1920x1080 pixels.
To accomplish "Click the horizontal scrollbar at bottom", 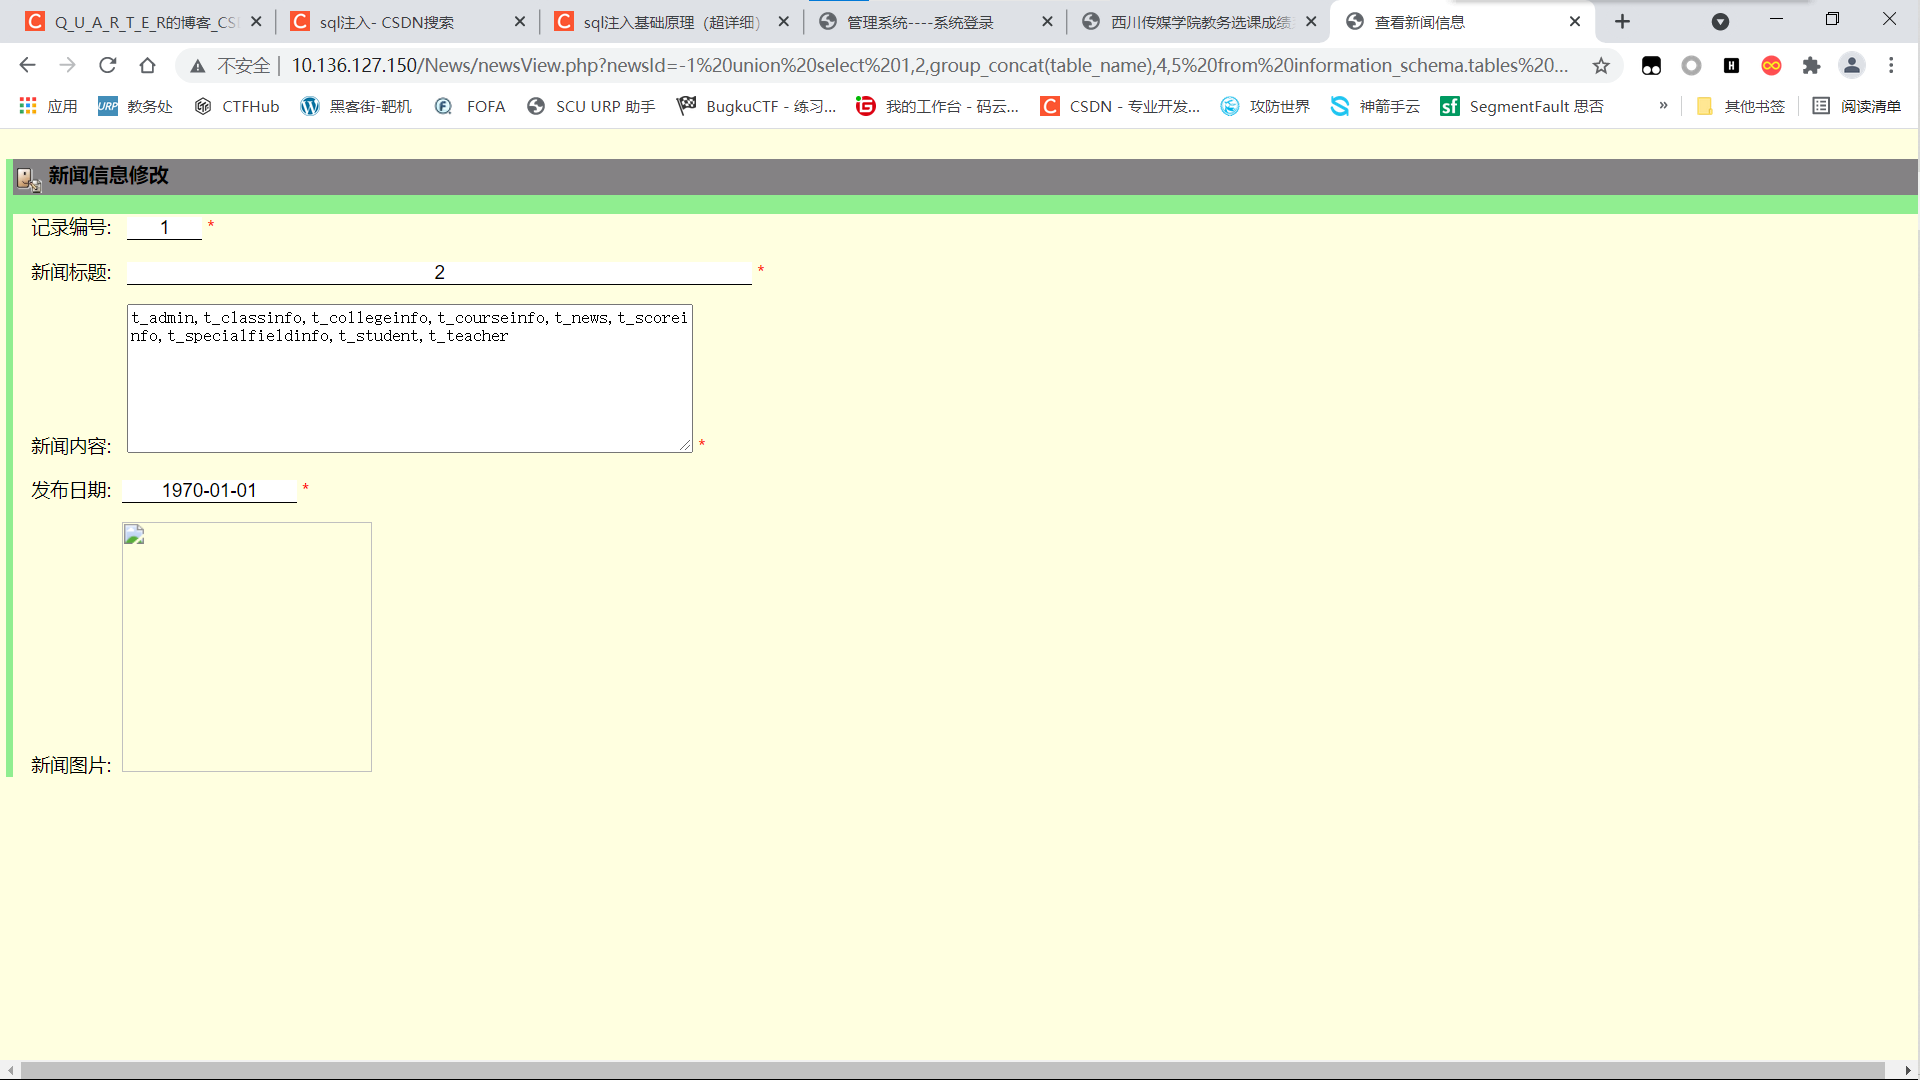I will 952,1071.
